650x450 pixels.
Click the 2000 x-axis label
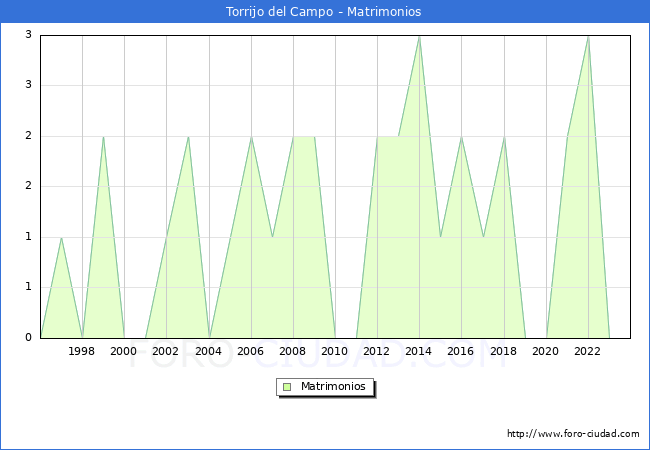coord(124,351)
